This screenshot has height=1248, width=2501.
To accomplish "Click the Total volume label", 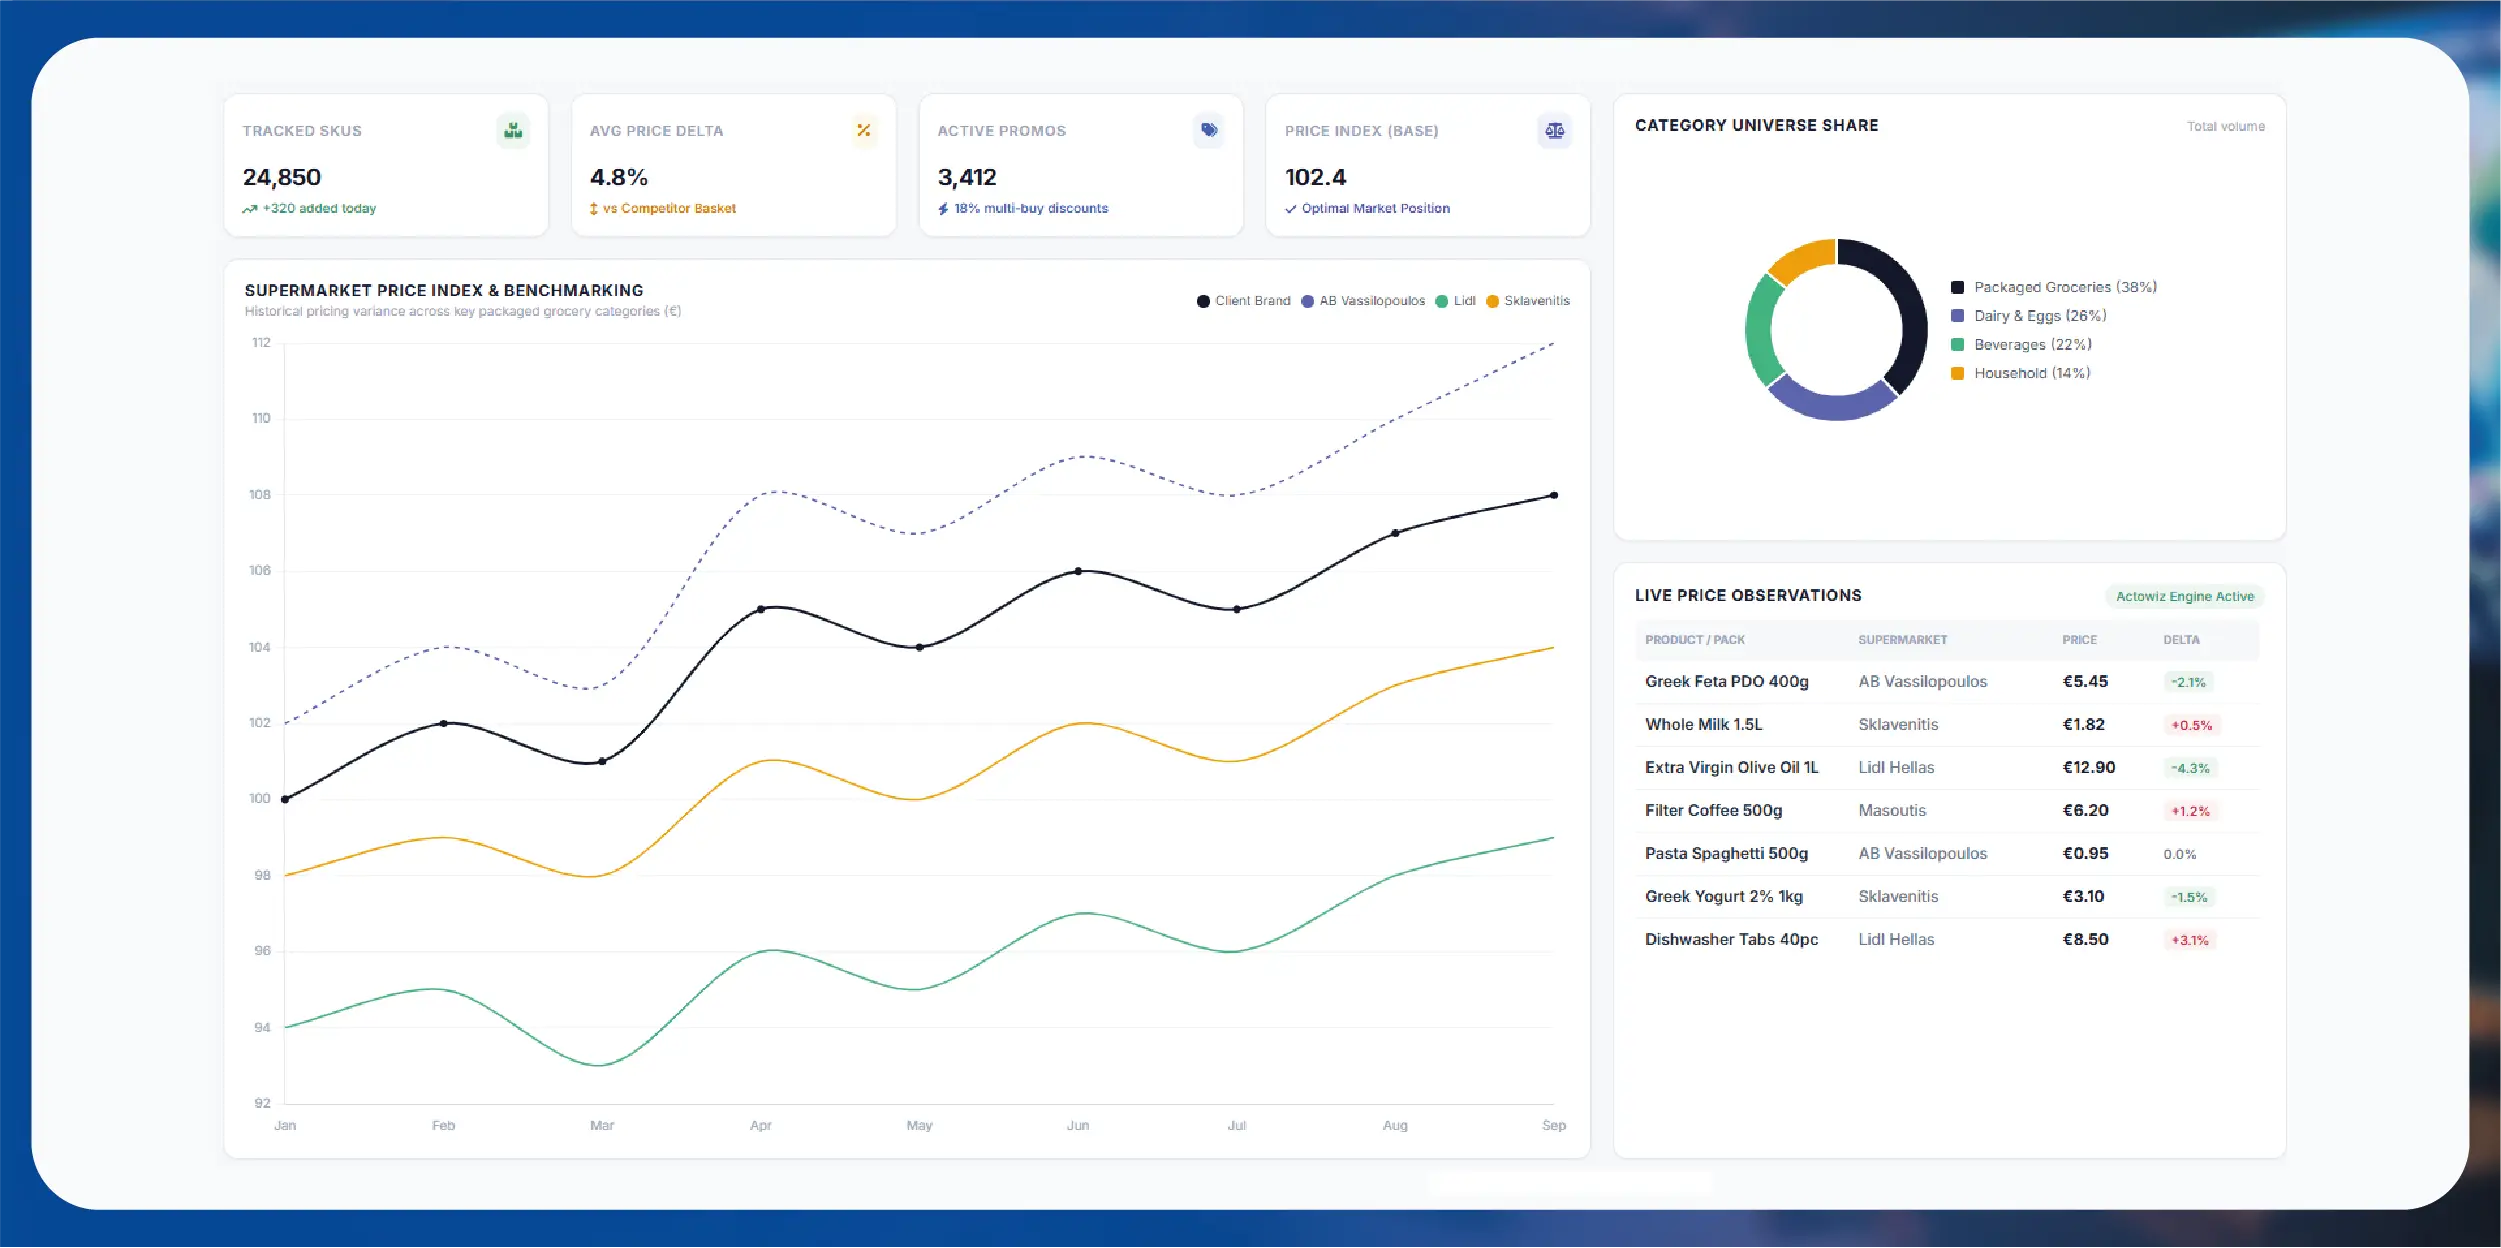I will click(2225, 127).
